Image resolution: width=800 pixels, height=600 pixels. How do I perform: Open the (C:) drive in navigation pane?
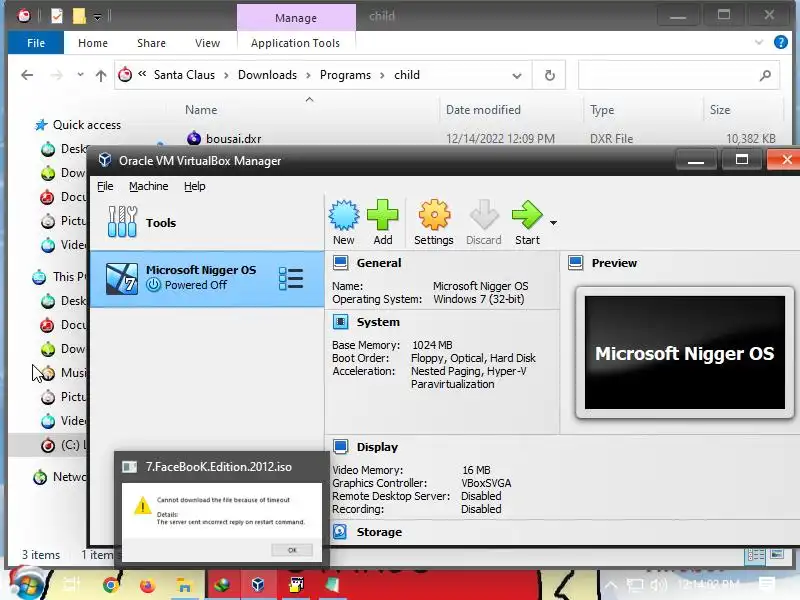pyautogui.click(x=64, y=445)
